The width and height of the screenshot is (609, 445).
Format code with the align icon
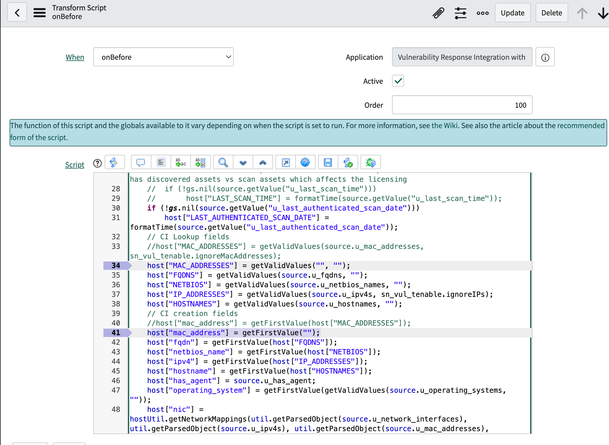(x=161, y=162)
